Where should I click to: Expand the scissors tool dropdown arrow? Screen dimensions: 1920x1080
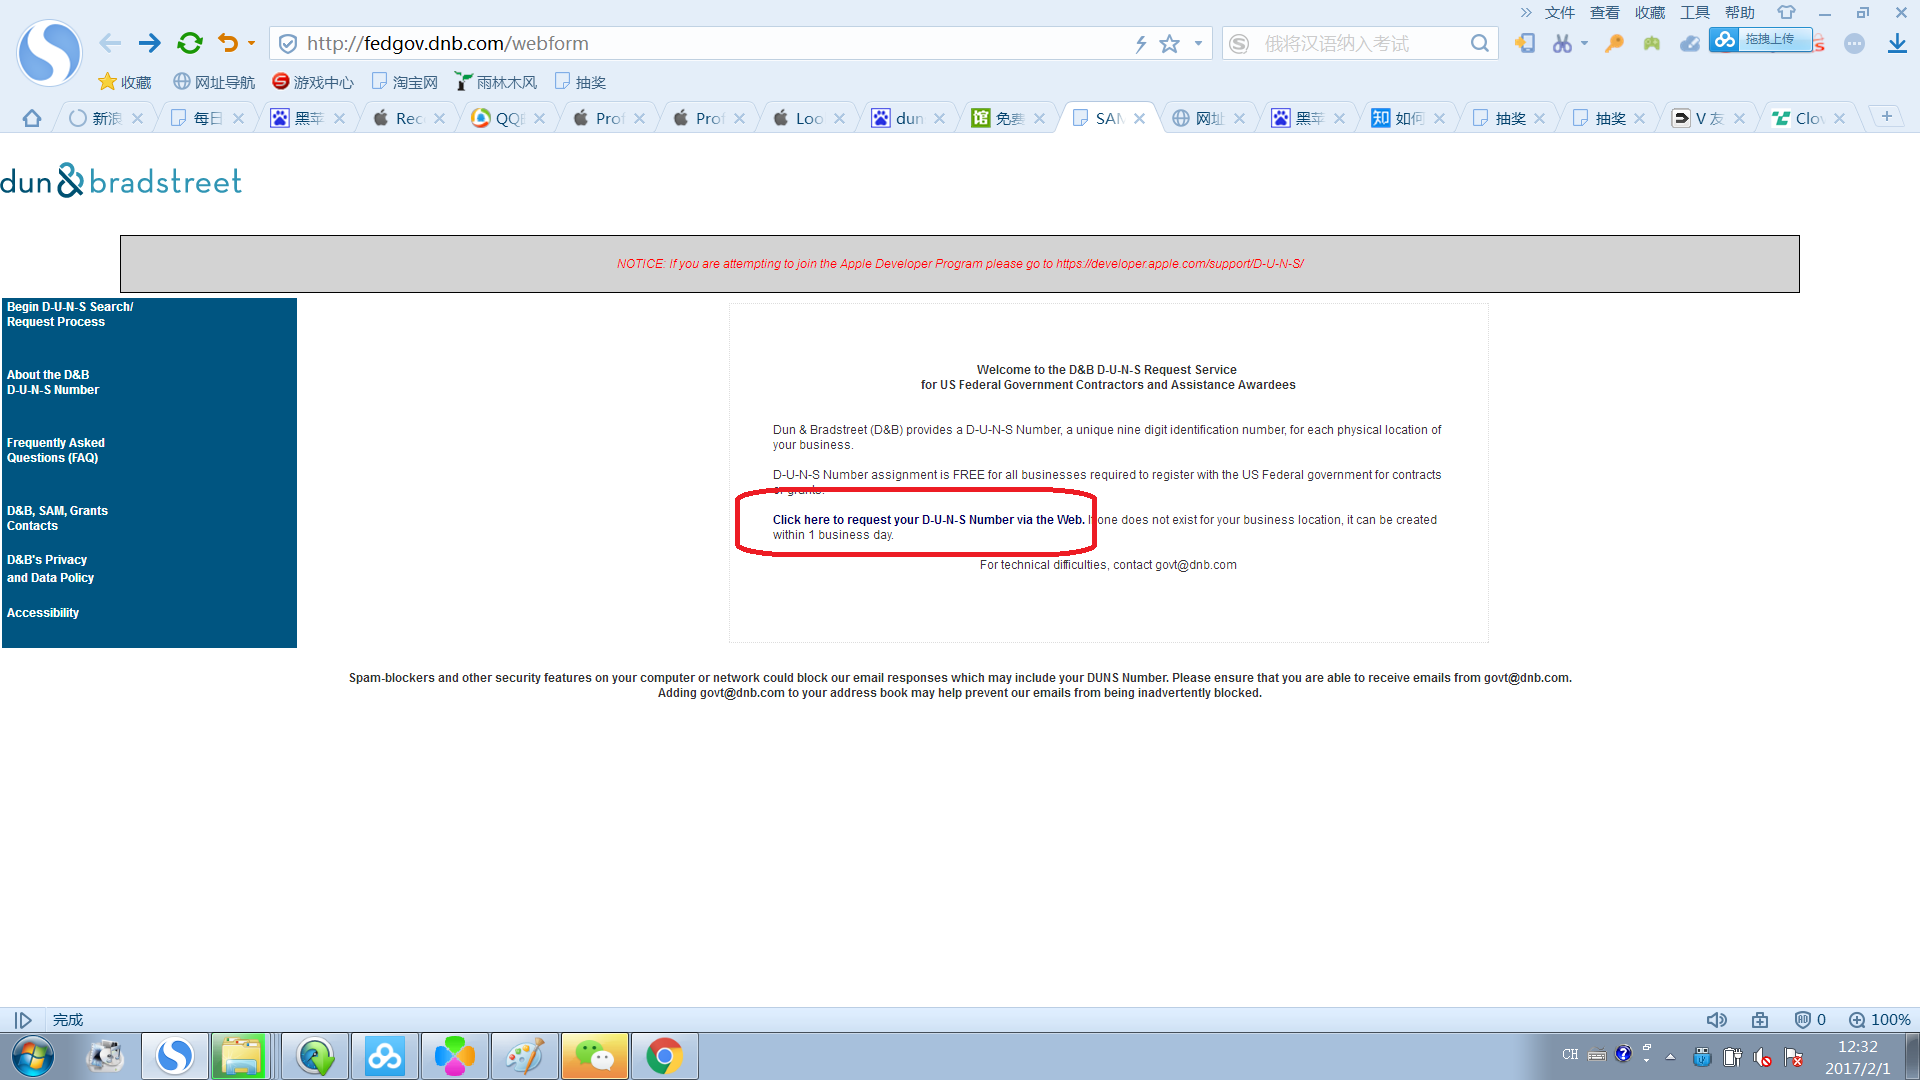(1584, 43)
